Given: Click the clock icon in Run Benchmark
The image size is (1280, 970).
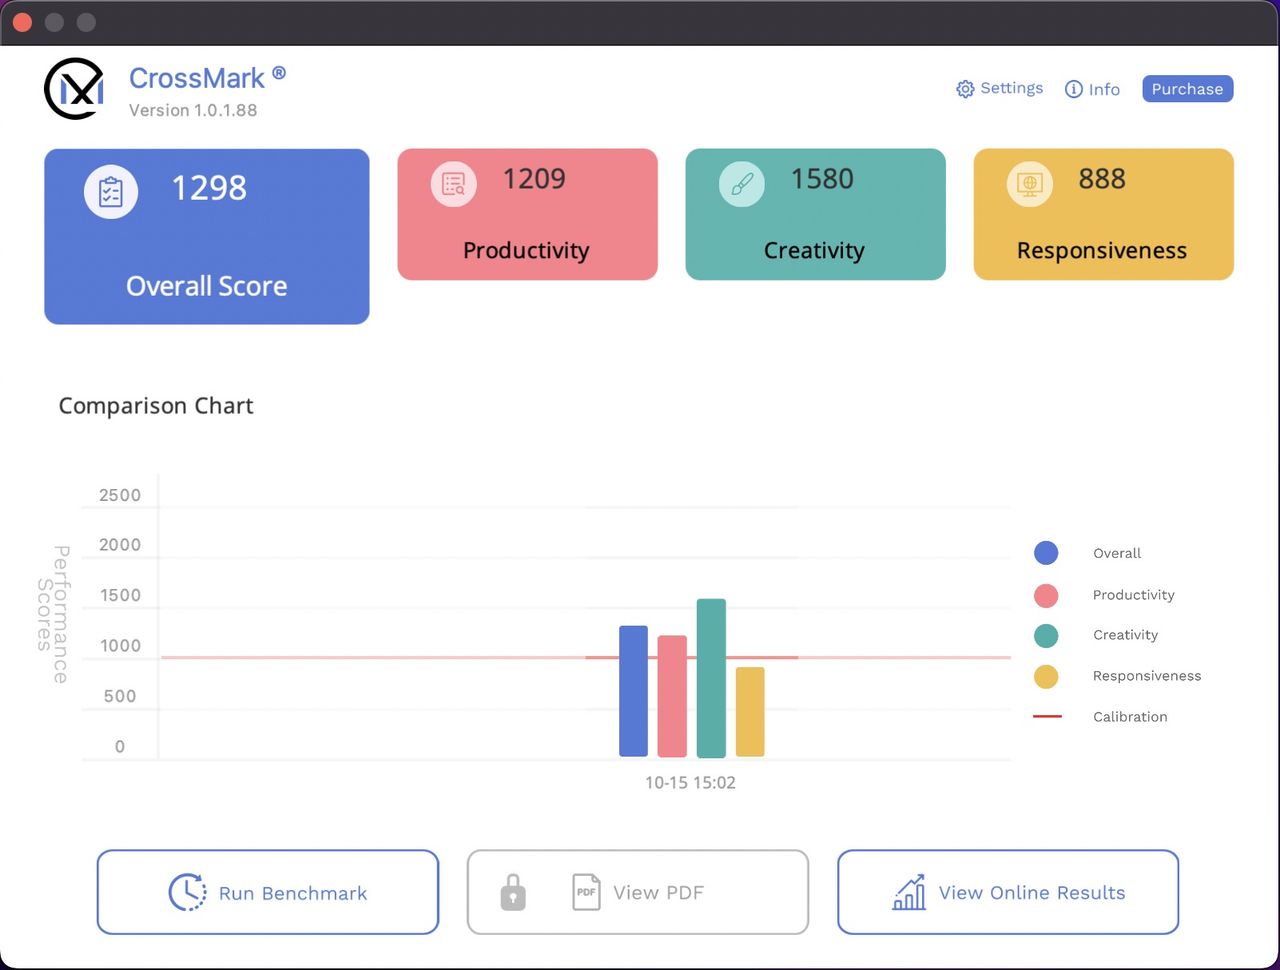Looking at the screenshot, I should [187, 892].
